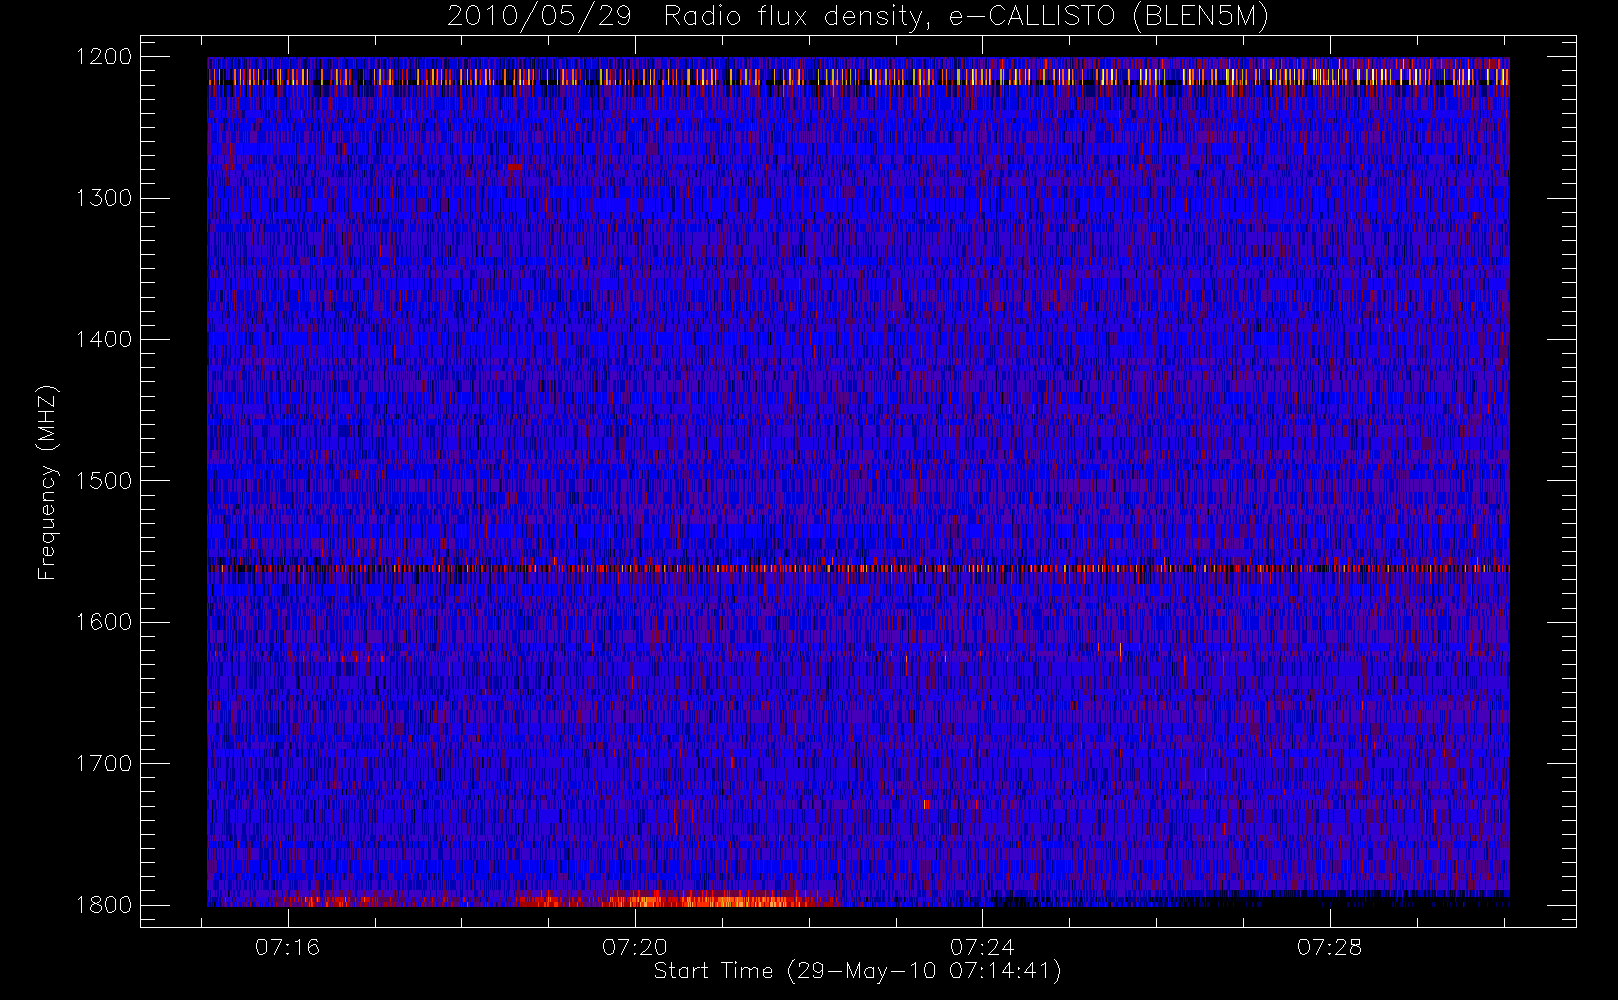
Task: Click the 1800 frequency tick label
Action: (104, 905)
